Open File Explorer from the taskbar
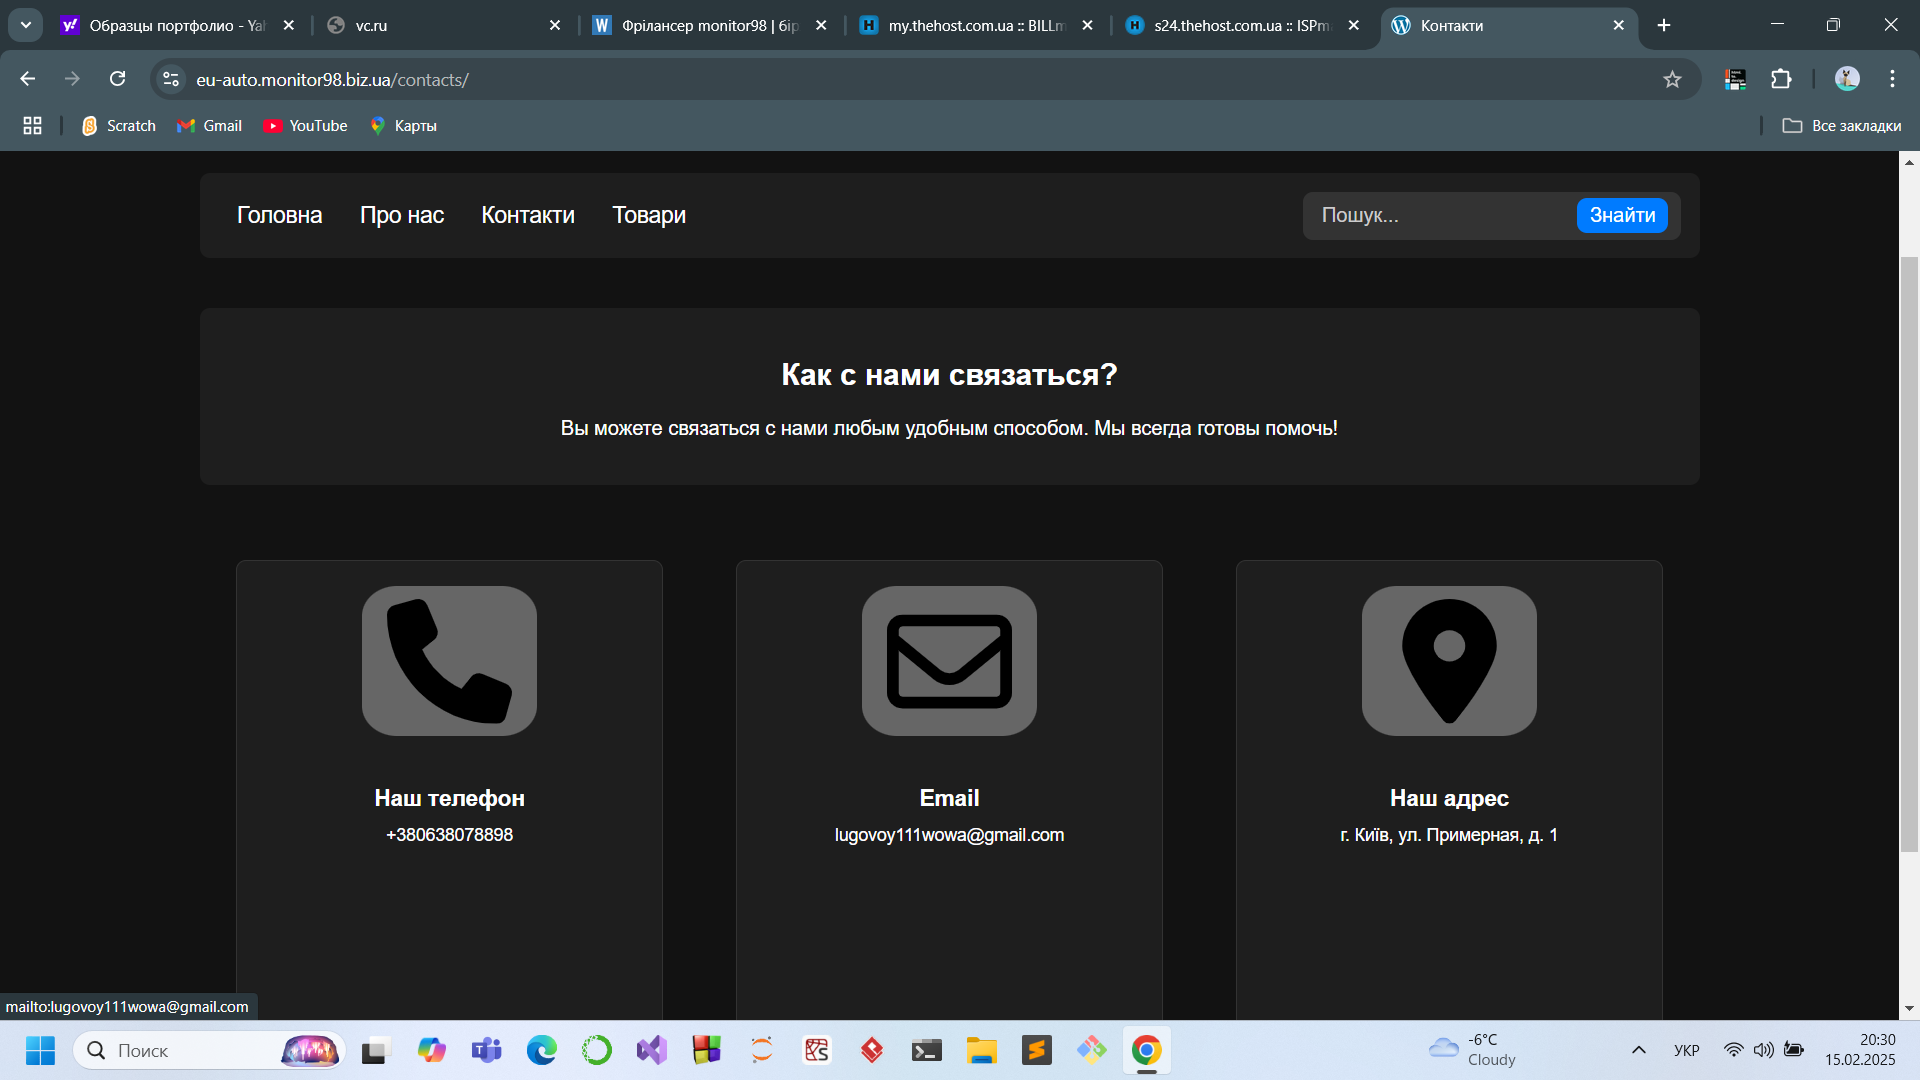The image size is (1920, 1080). 981,1050
